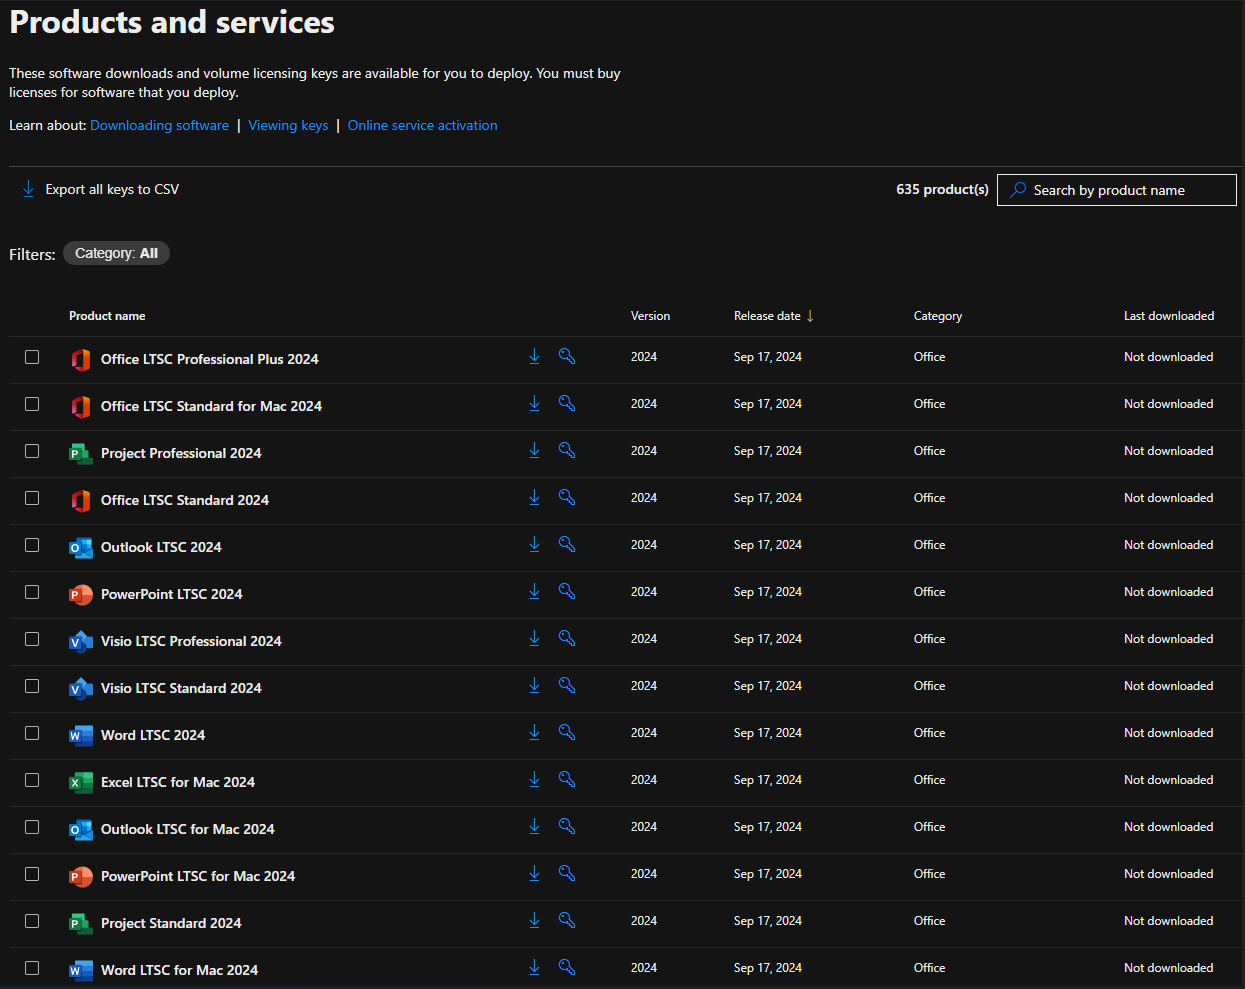1245x989 pixels.
Task: Select the Excel LTSC for Mac 2024 checkbox
Action: coord(32,780)
